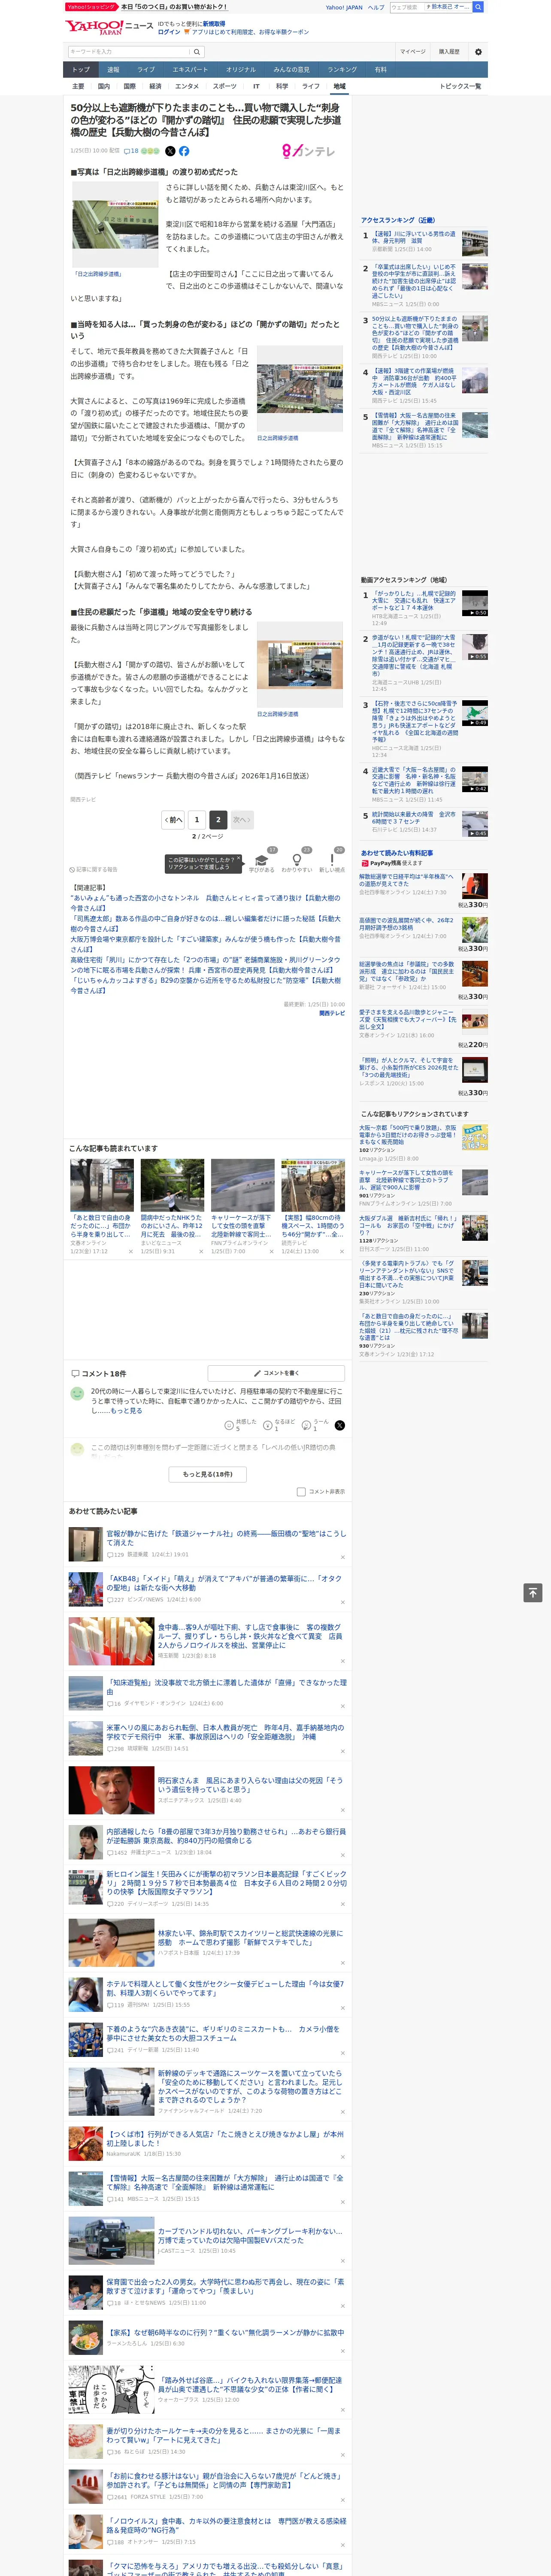Open the エキスパート navigation tab
The height and width of the screenshot is (2576, 551).
click(190, 70)
